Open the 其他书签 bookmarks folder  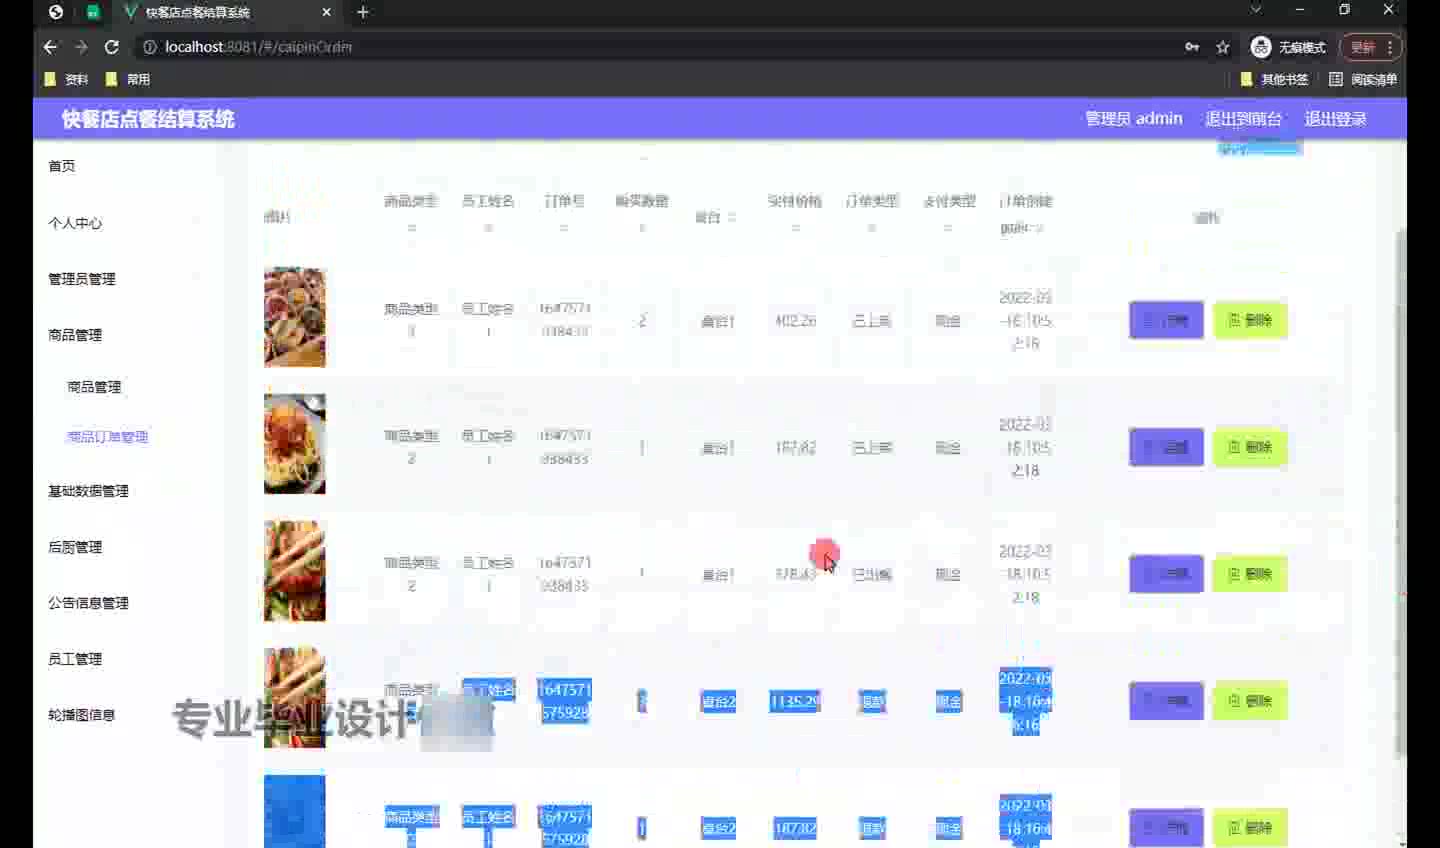pyautogui.click(x=1274, y=79)
